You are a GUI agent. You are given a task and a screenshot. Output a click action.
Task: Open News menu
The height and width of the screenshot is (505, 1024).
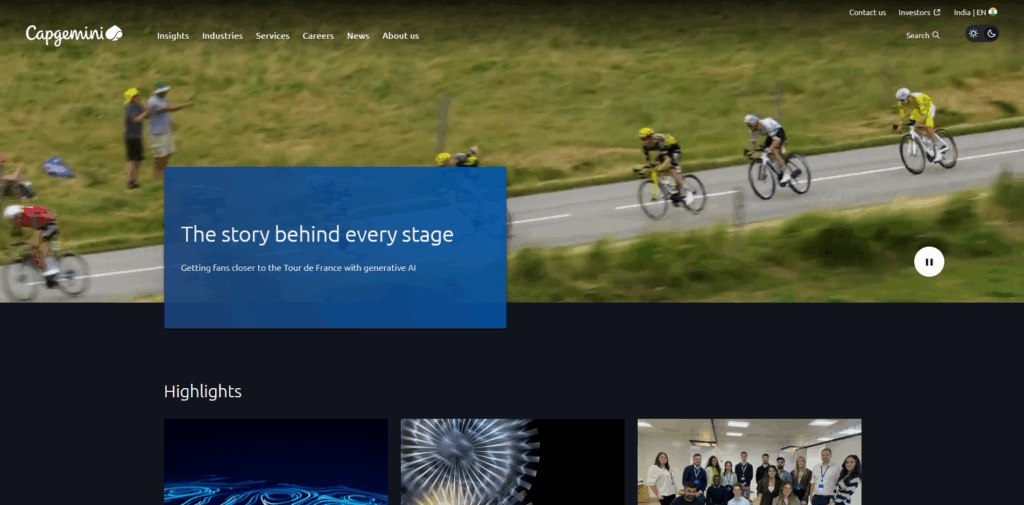click(358, 36)
